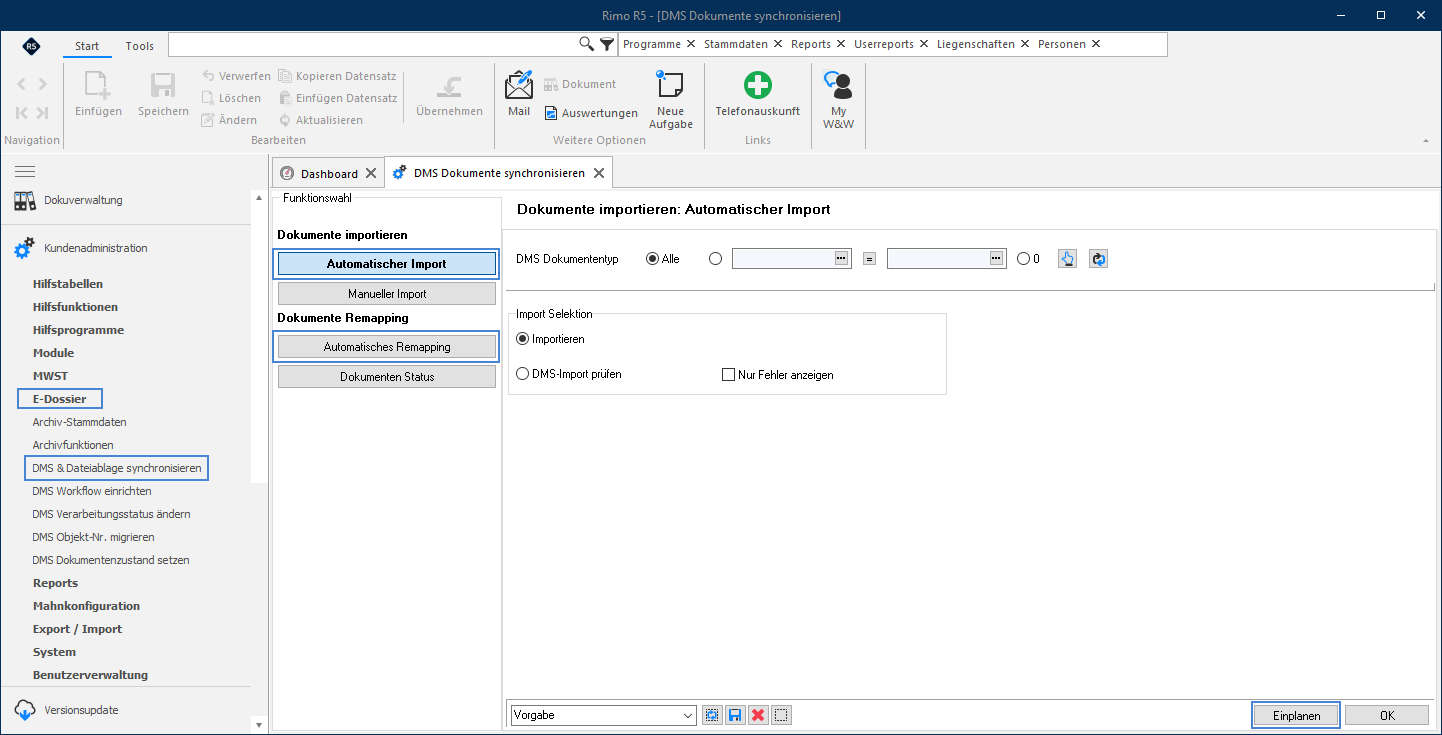Click the Dokument ribbon item
The height and width of the screenshot is (735, 1442).
coord(580,84)
